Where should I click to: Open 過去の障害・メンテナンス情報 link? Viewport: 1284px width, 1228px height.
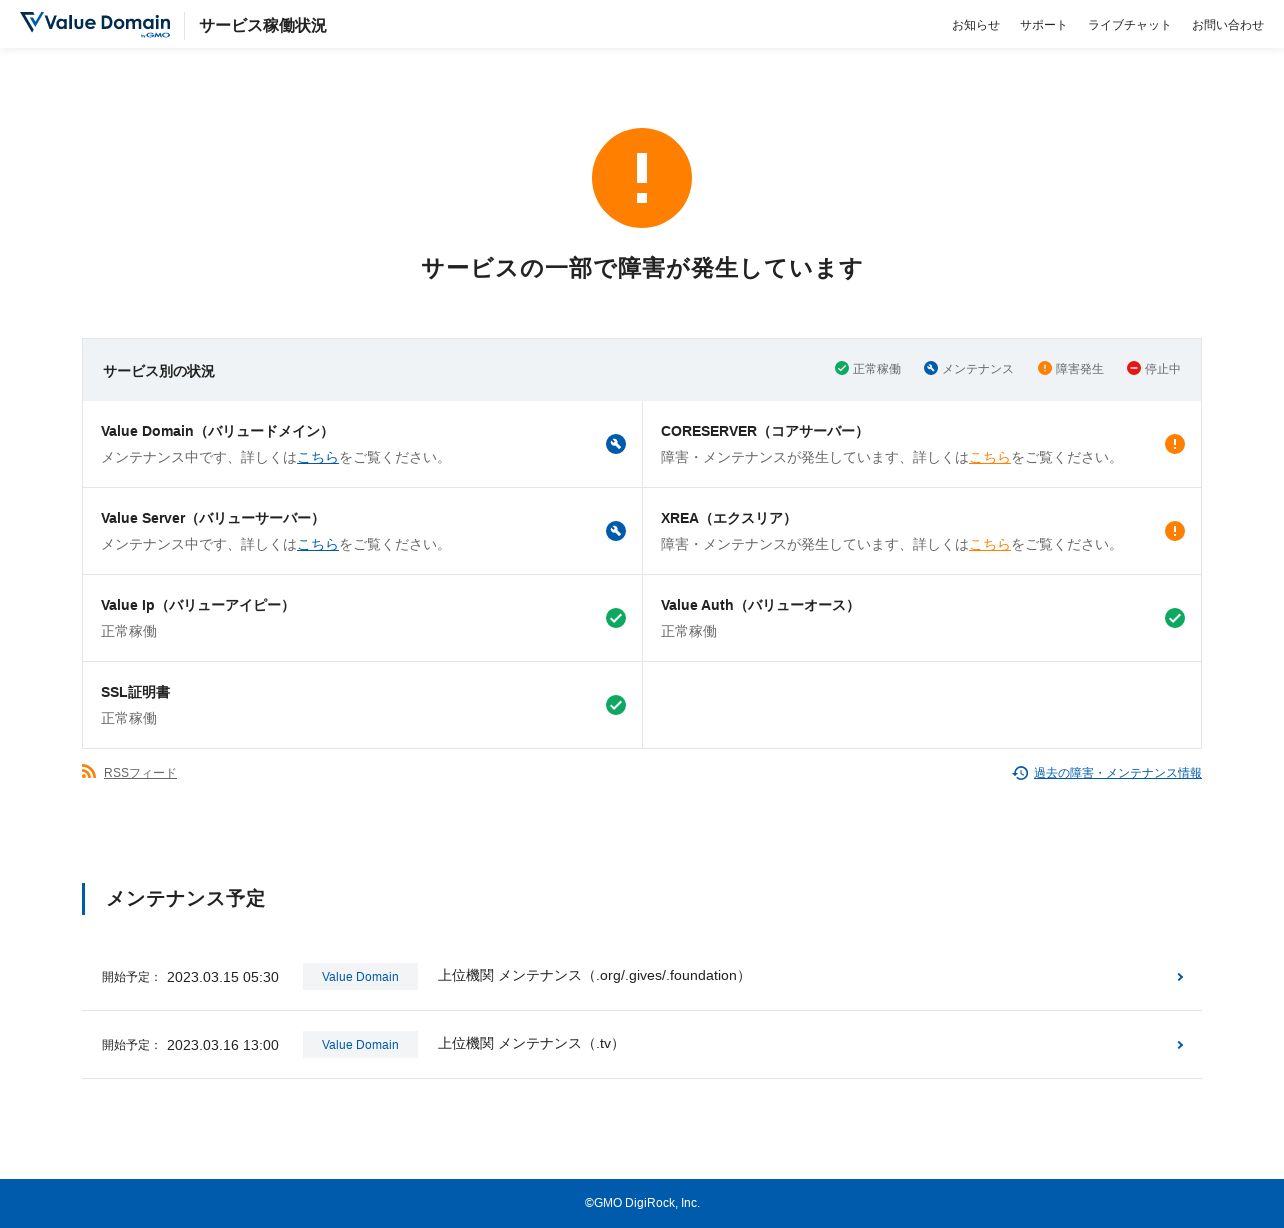1118,773
